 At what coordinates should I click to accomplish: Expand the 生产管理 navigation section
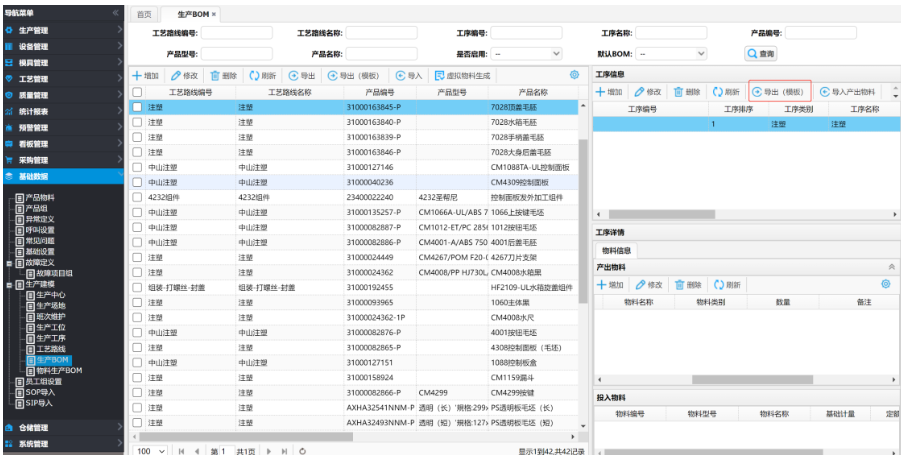(x=60, y=31)
